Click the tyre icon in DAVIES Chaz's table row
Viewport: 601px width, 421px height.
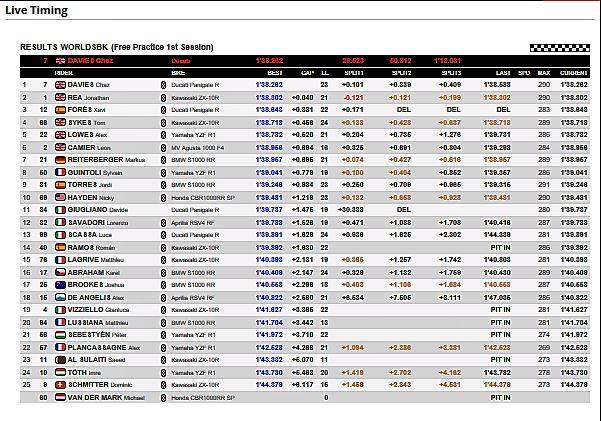pos(163,85)
